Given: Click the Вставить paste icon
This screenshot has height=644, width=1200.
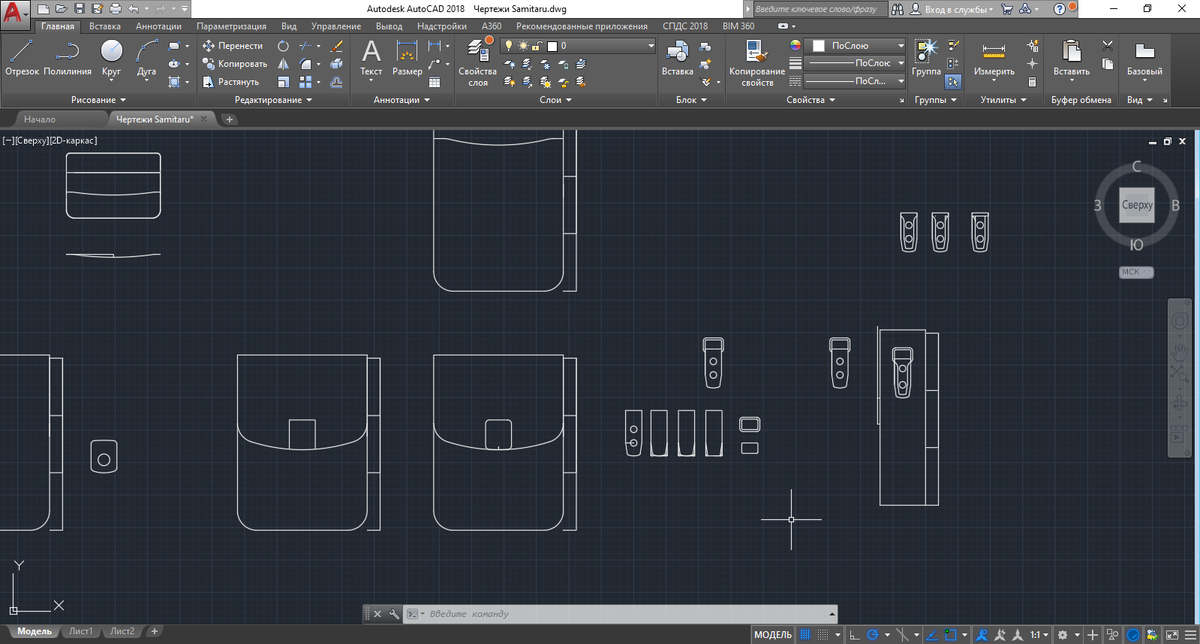Looking at the screenshot, I should (1071, 58).
